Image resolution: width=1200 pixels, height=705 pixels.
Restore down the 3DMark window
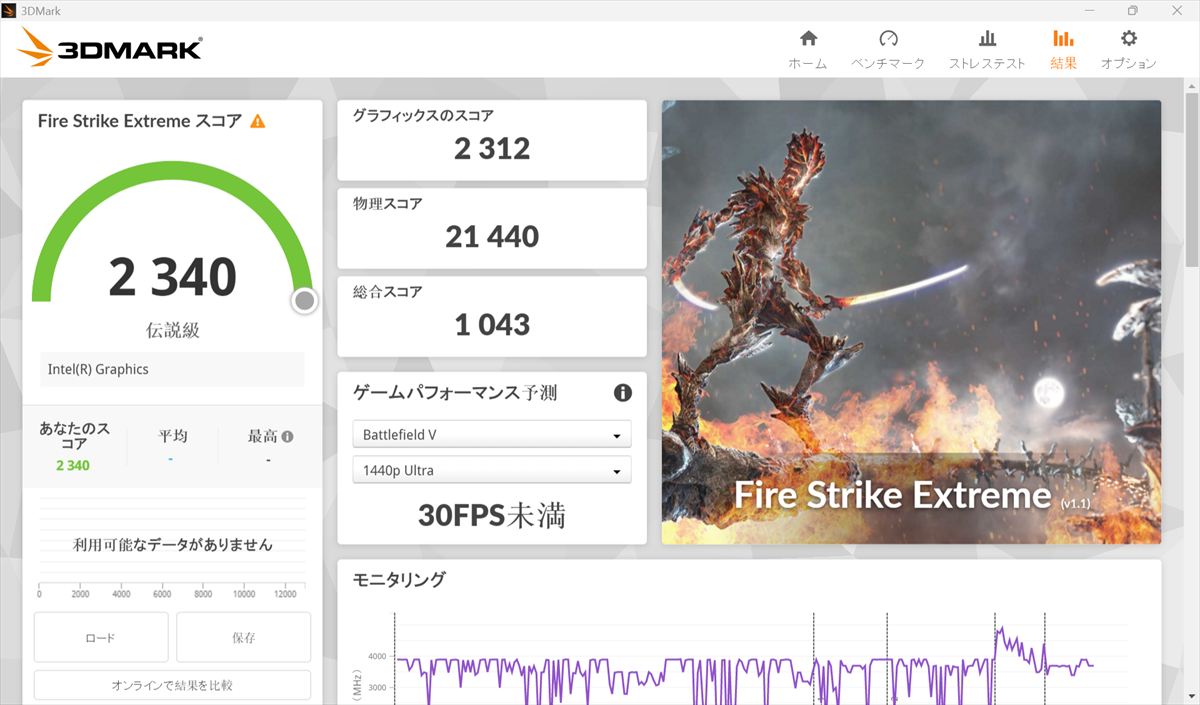(1132, 10)
